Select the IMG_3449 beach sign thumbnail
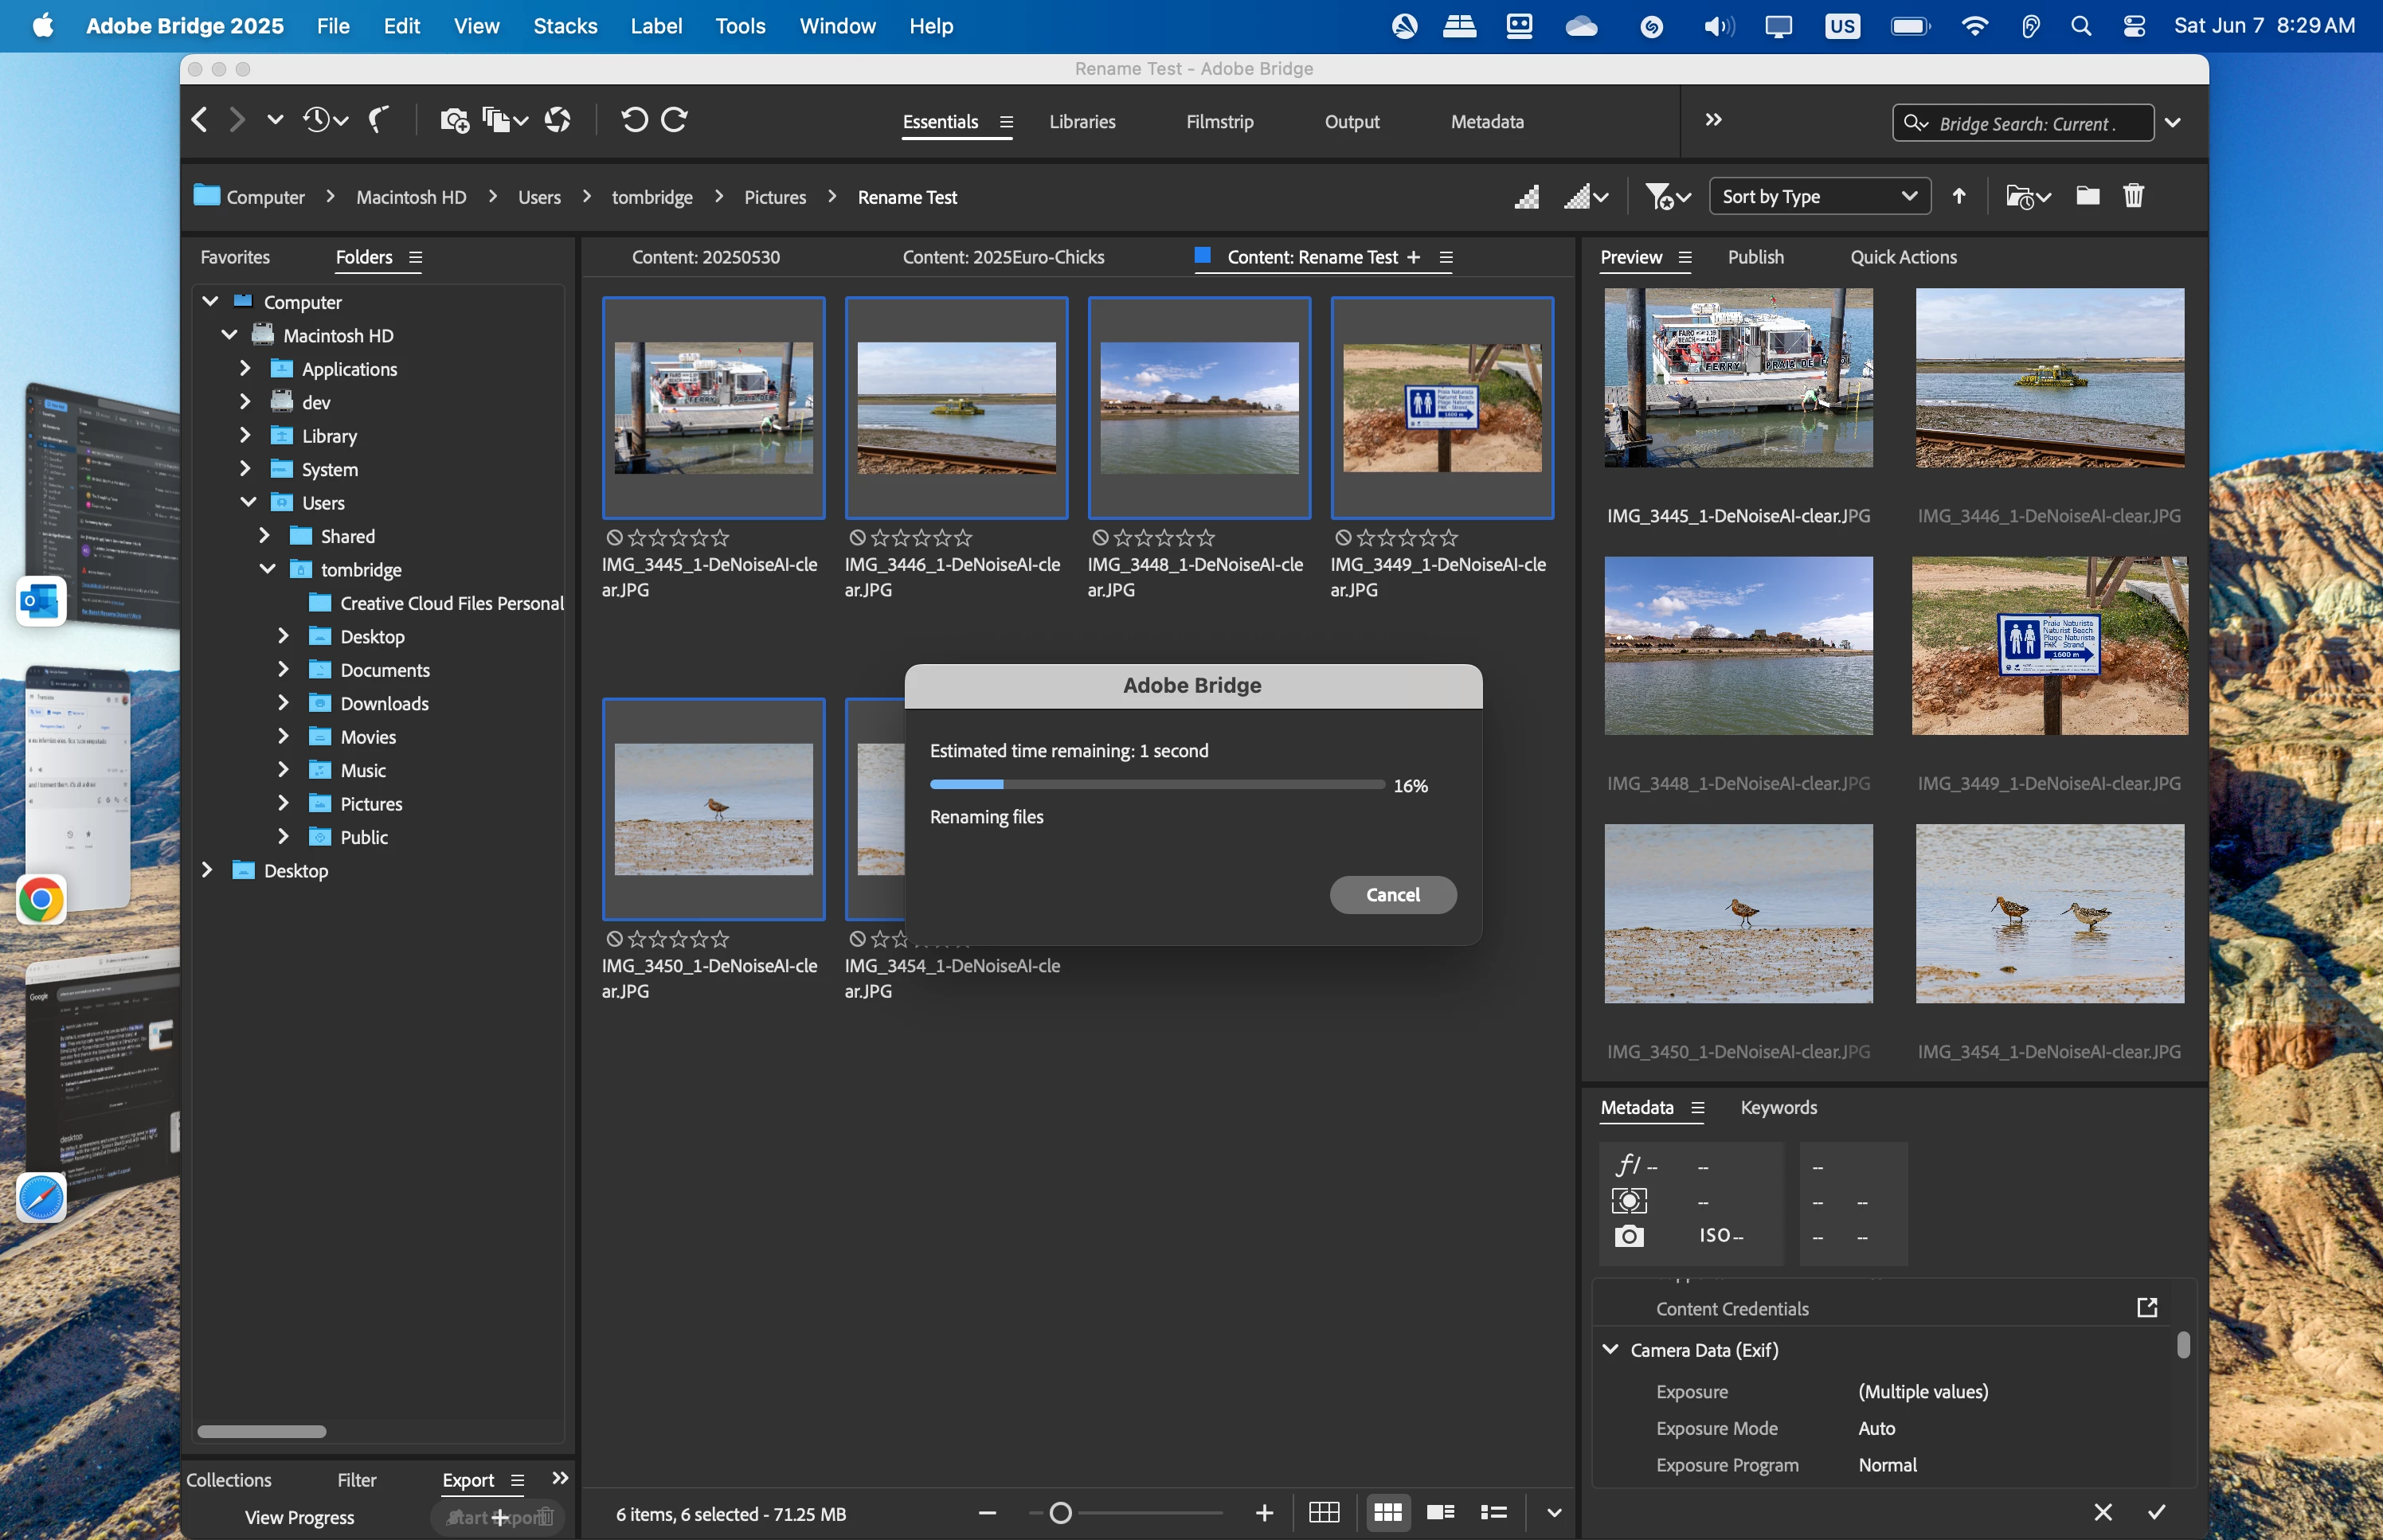Screen dimensions: 2383x1540 coord(1441,408)
